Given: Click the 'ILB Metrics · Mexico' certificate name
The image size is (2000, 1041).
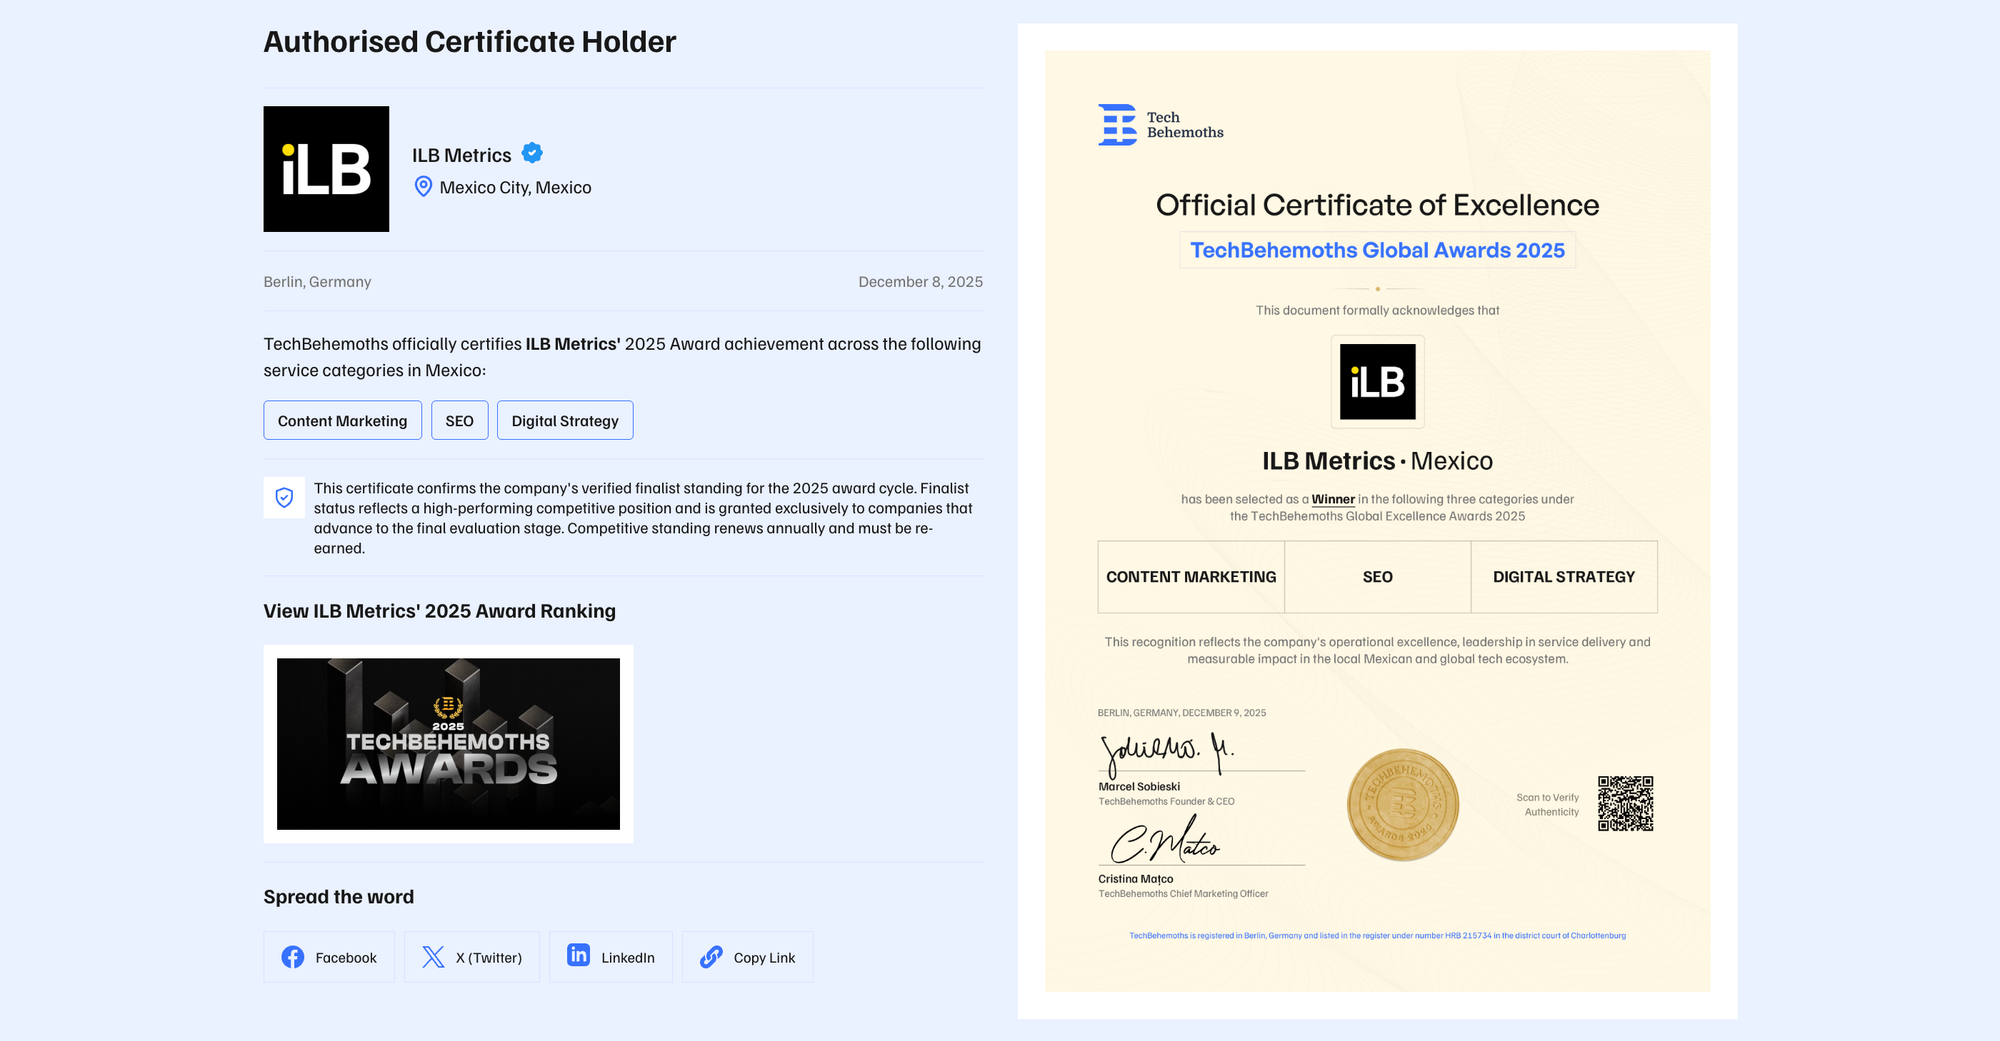Looking at the screenshot, I should [1378, 461].
